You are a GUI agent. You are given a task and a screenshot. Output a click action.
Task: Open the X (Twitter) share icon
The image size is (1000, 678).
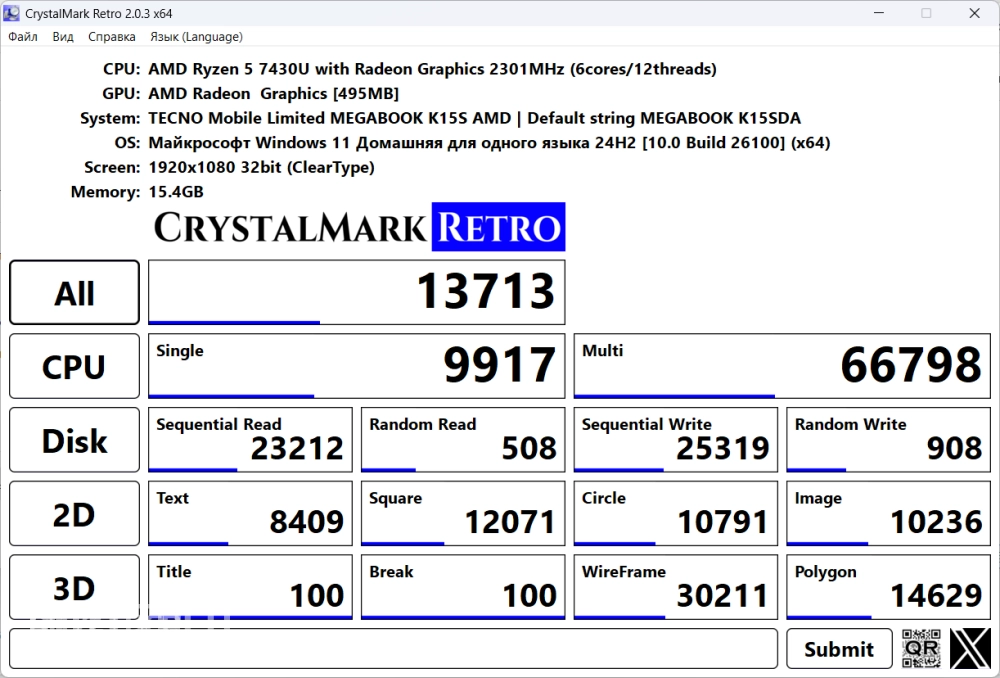[969, 648]
